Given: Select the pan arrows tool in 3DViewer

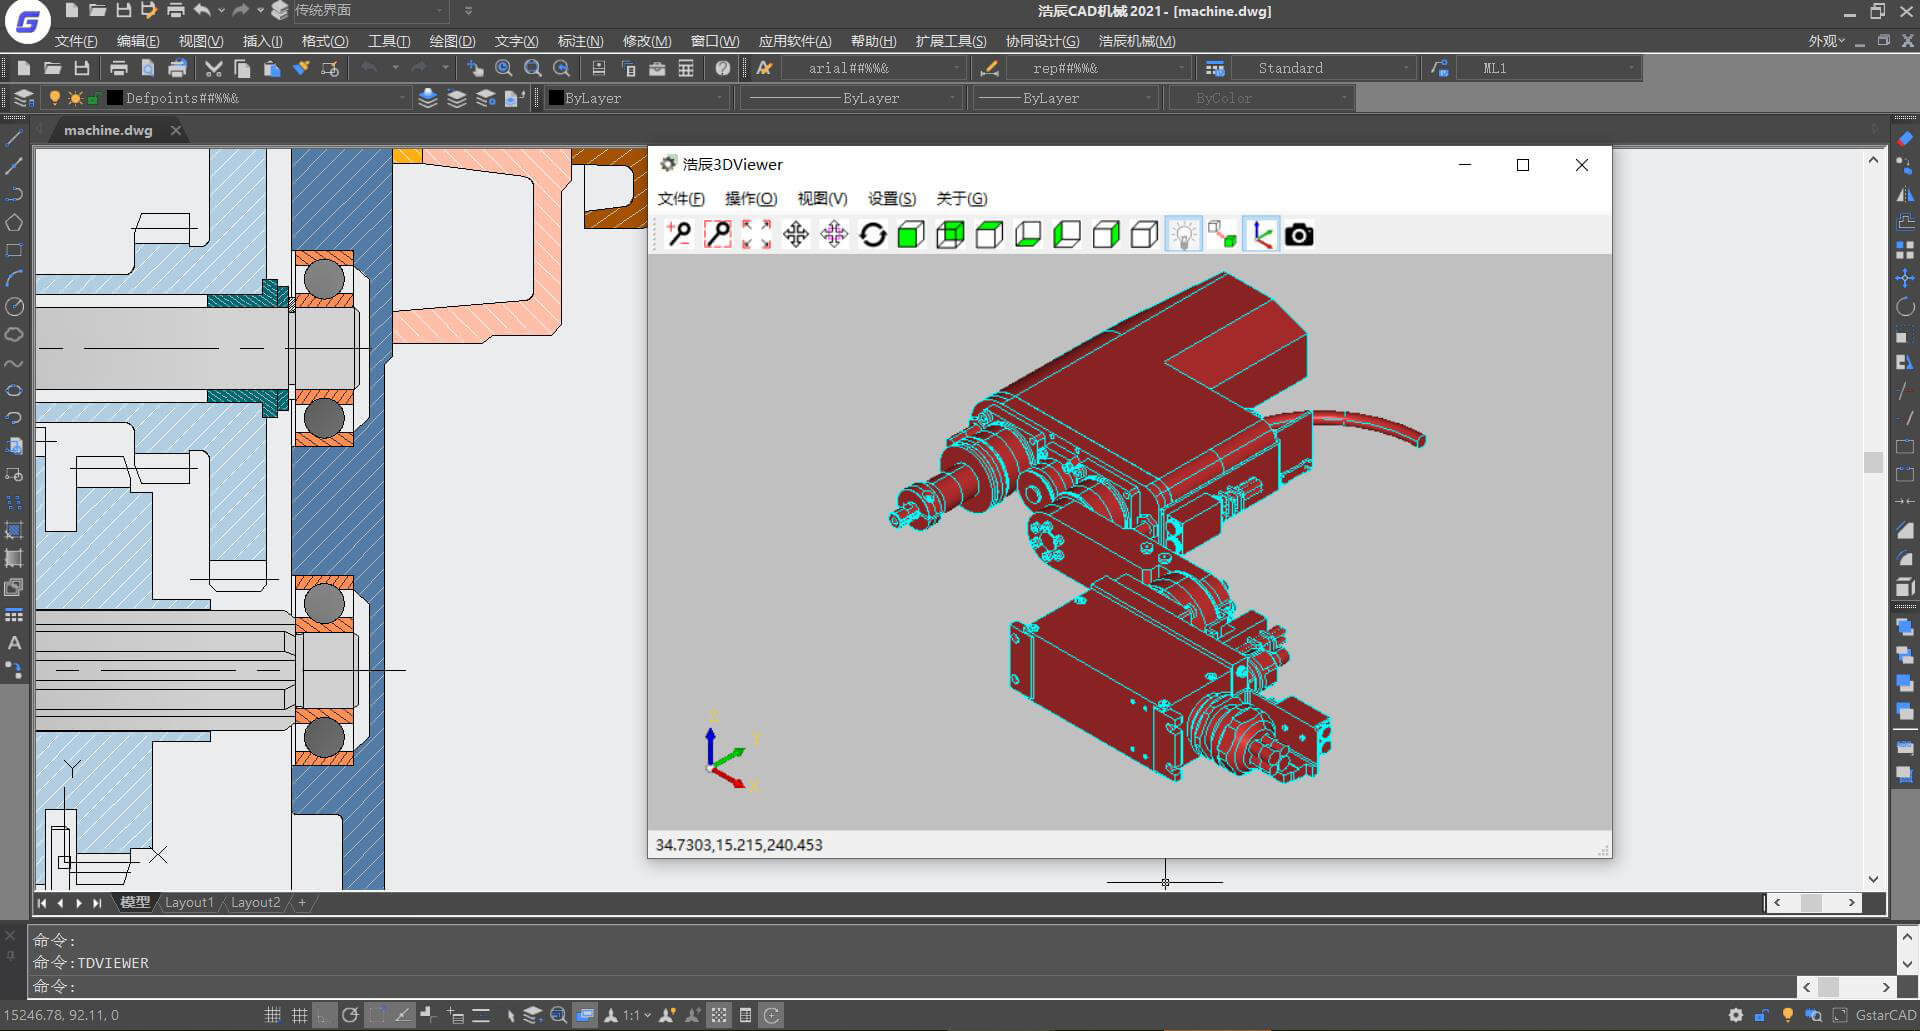Looking at the screenshot, I should point(795,235).
